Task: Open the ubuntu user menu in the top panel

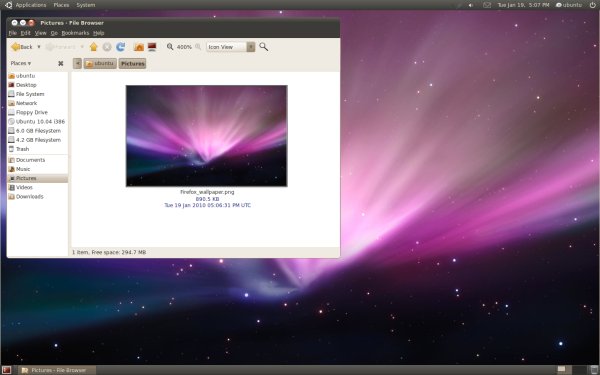Action: pyautogui.click(x=569, y=5)
